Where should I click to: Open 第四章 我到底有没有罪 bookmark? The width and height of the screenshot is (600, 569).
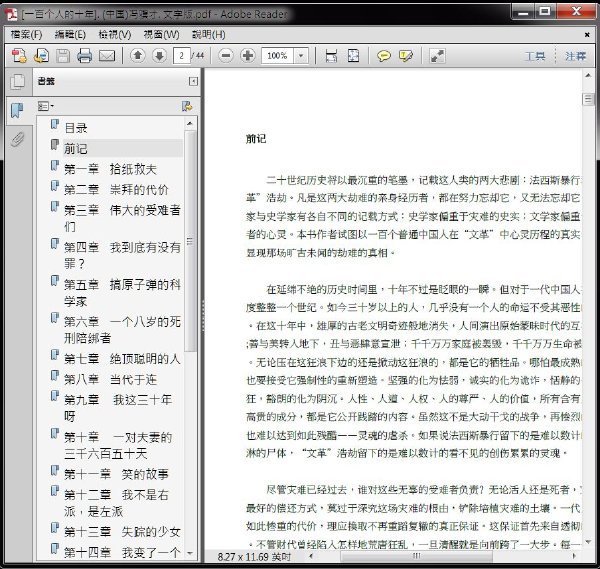122,255
